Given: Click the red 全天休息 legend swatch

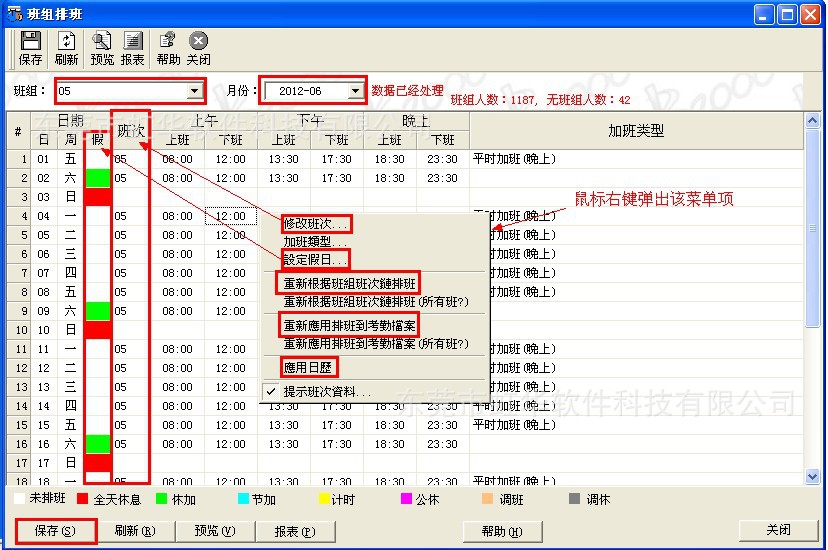Looking at the screenshot, I should pyautogui.click(x=83, y=499).
